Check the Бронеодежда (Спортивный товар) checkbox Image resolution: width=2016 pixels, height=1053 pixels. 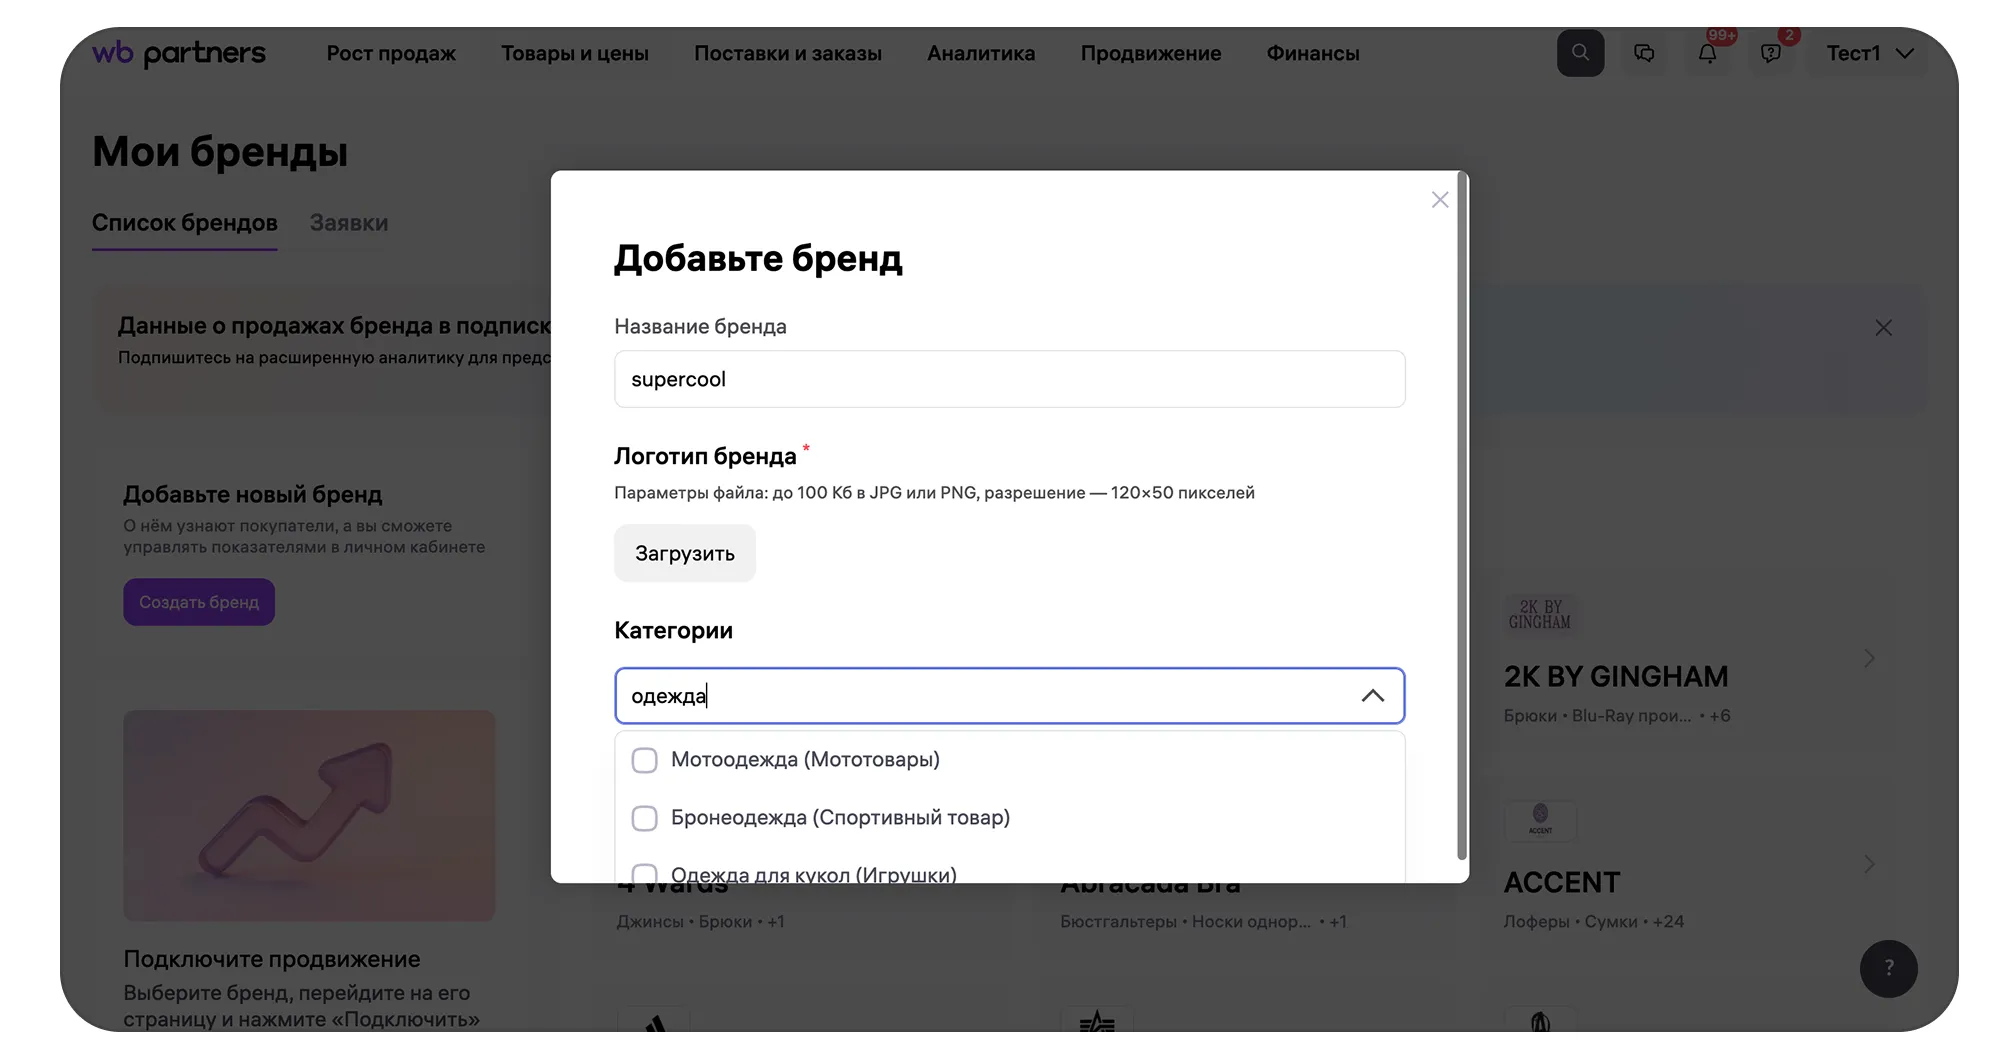point(645,818)
